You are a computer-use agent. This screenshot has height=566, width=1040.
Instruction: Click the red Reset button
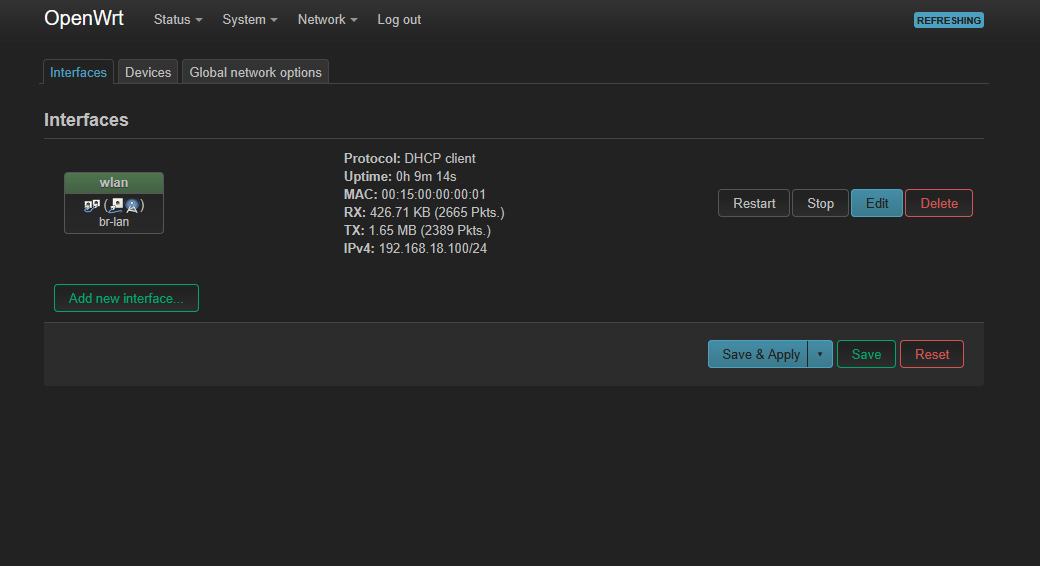click(x=932, y=354)
